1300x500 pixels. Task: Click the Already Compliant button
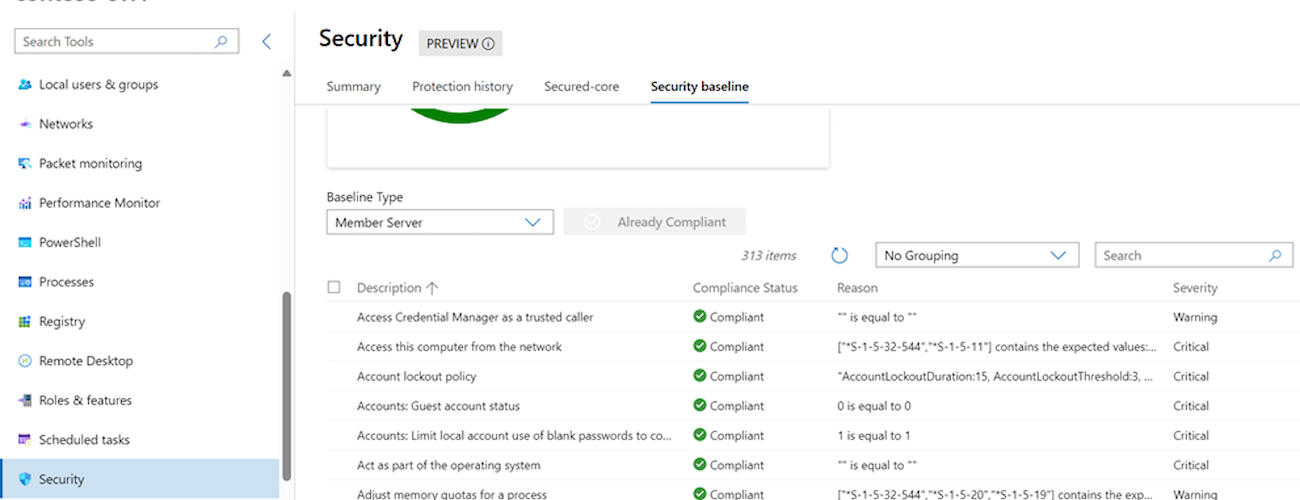[x=655, y=222]
